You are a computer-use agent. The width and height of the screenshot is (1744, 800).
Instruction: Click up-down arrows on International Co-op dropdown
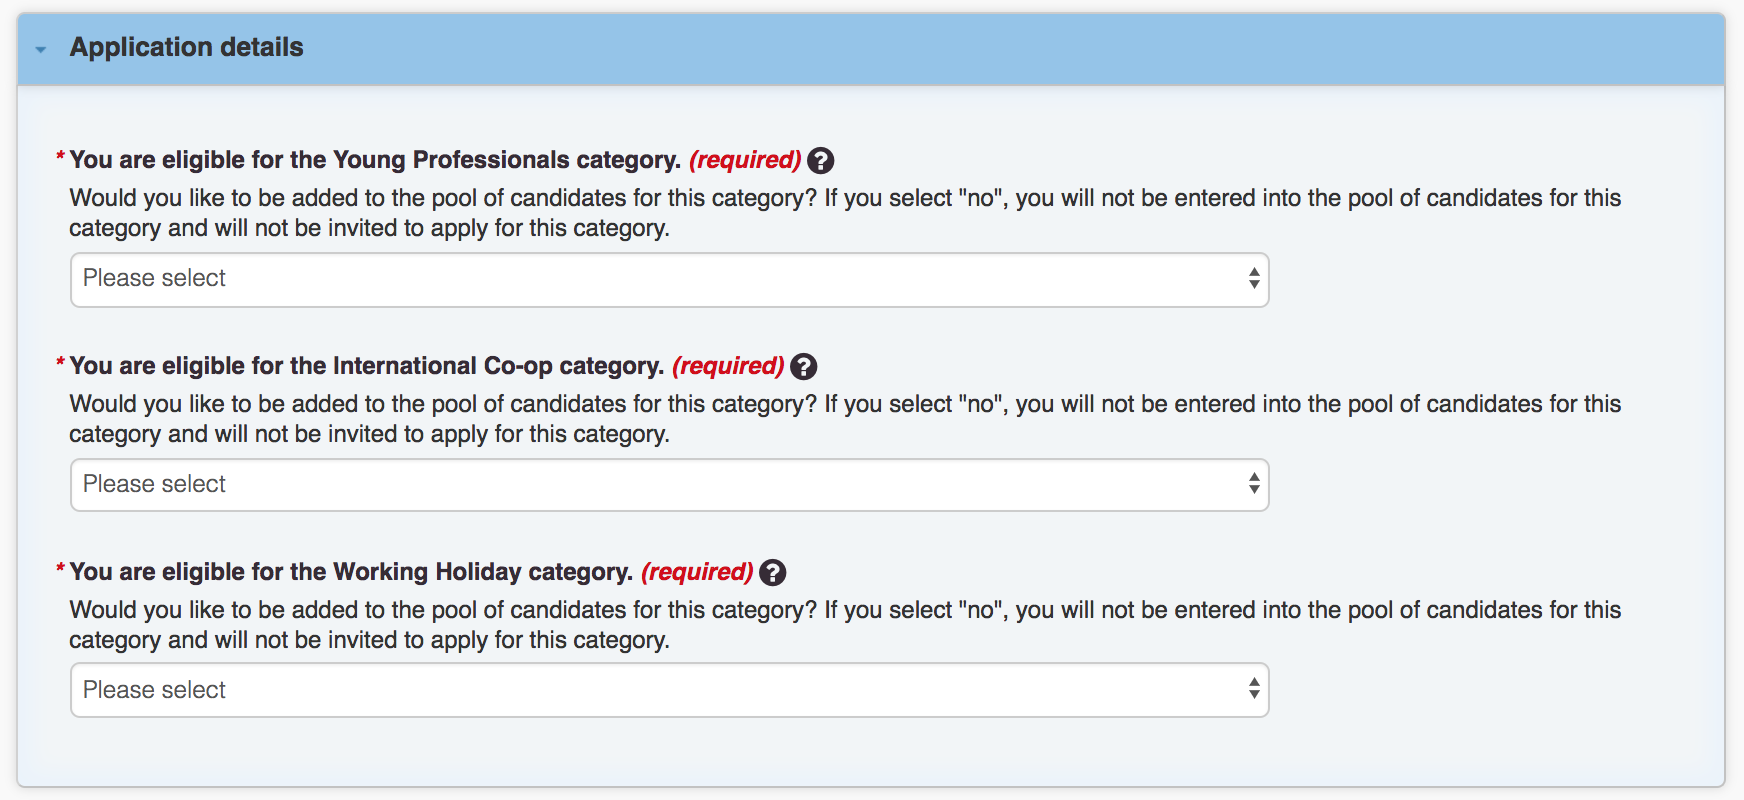tap(1253, 484)
